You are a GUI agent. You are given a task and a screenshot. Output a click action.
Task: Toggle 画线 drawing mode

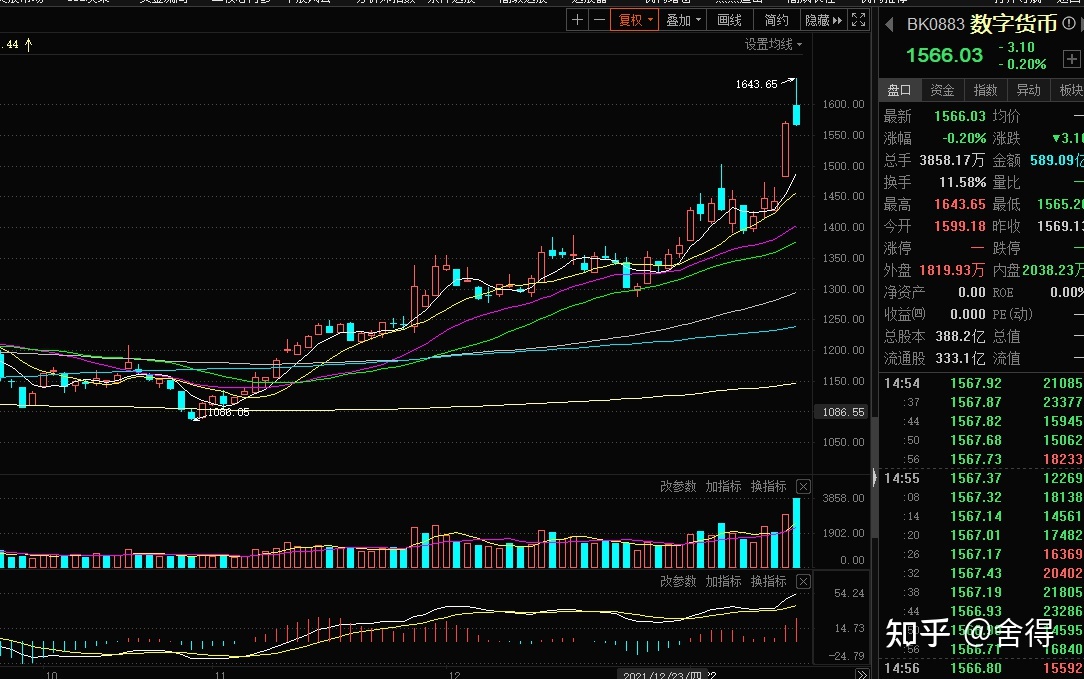coord(730,19)
